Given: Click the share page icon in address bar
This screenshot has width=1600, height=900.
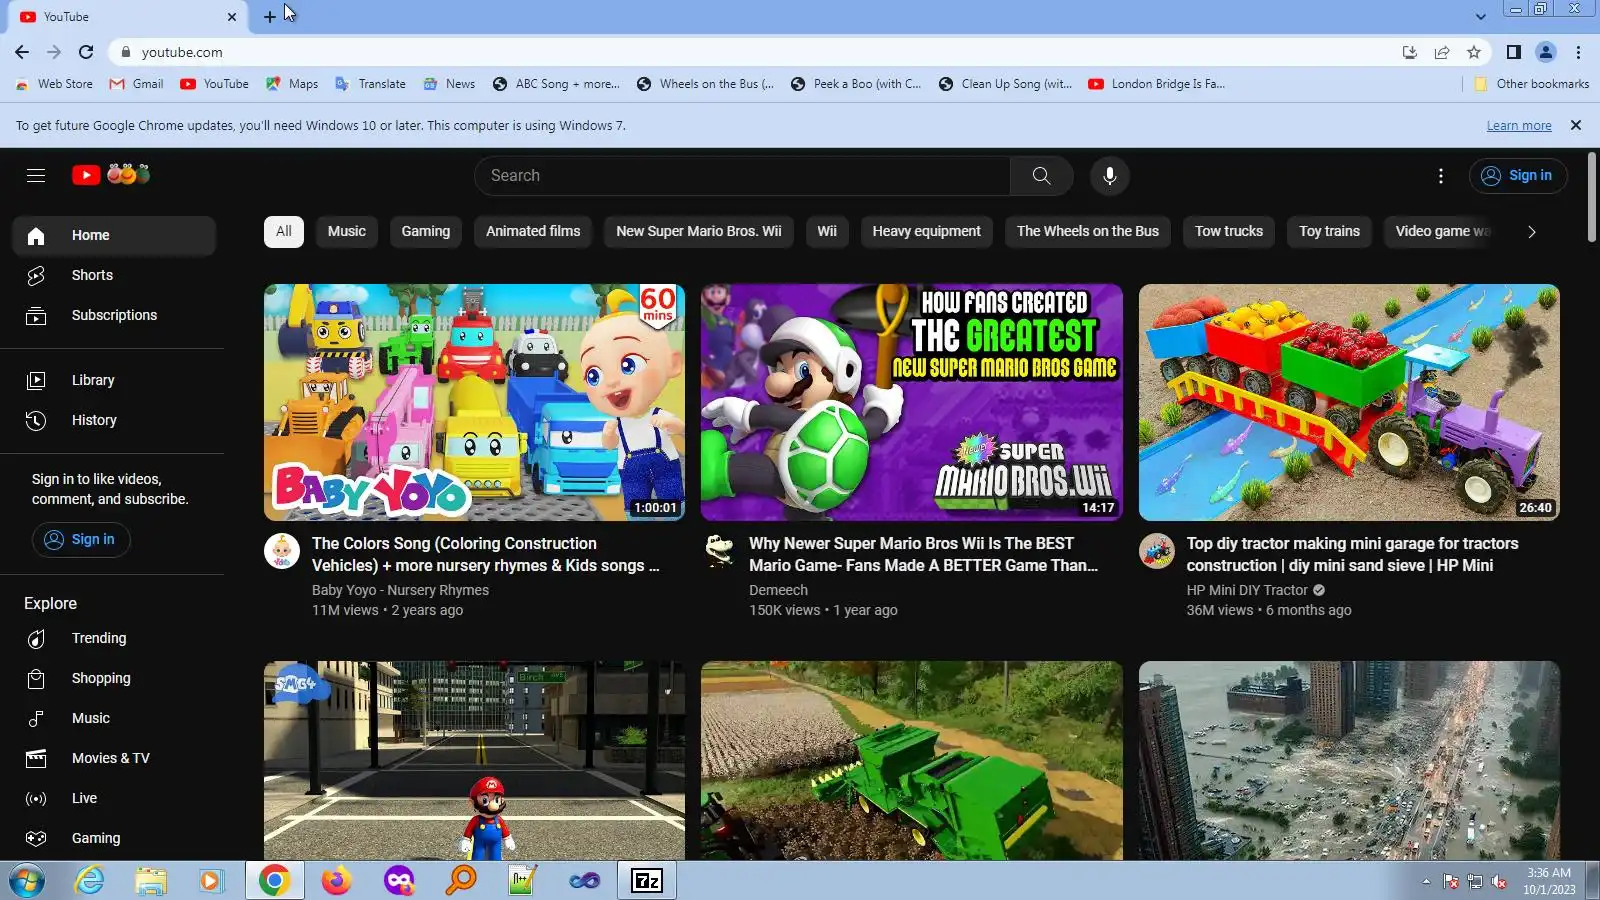Looking at the screenshot, I should coord(1442,52).
